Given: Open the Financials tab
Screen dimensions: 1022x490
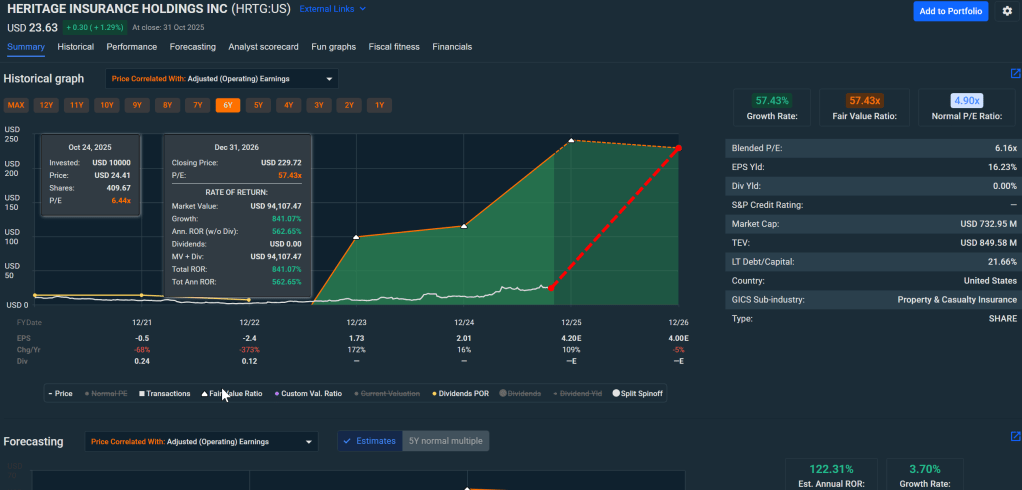Looking at the screenshot, I should [x=452, y=47].
